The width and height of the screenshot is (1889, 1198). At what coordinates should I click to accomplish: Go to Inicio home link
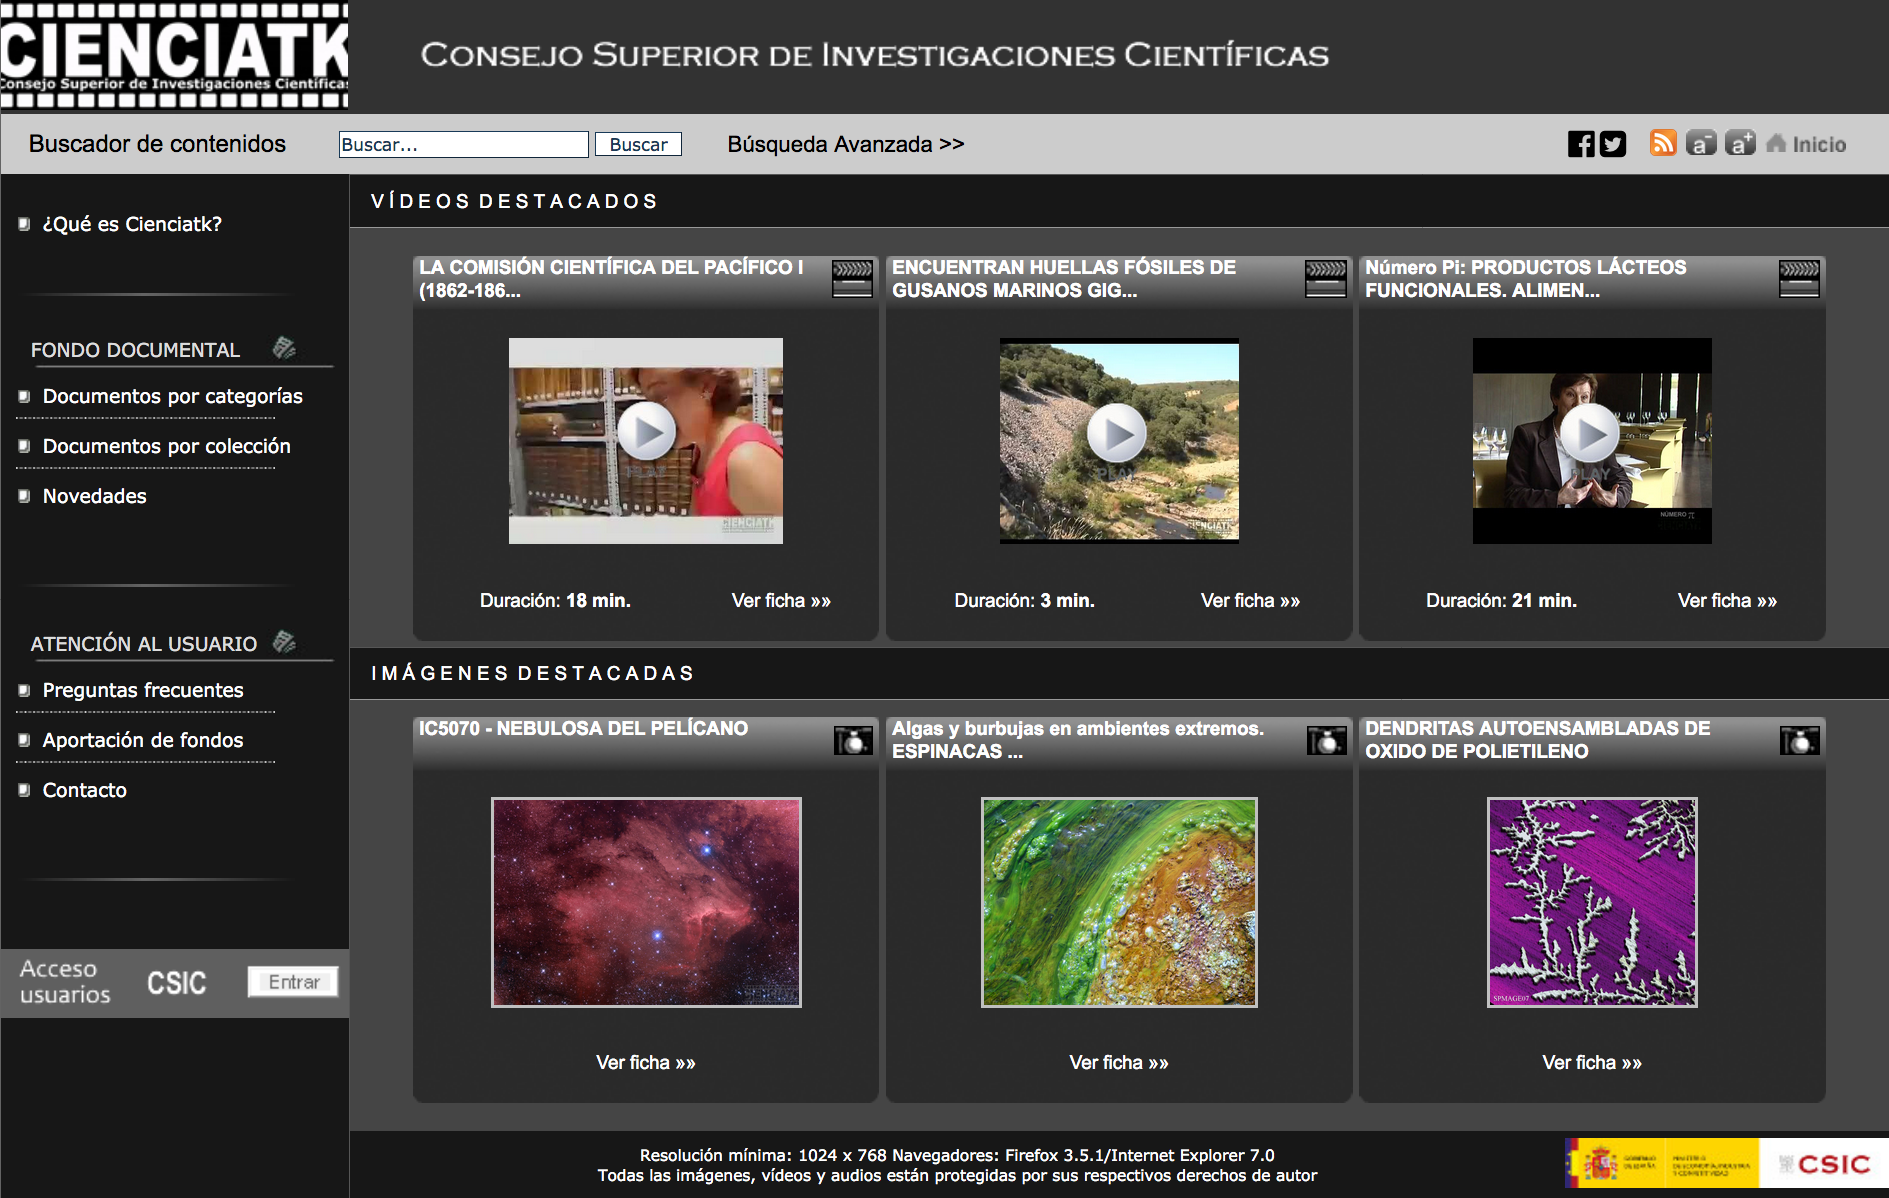tap(1806, 144)
